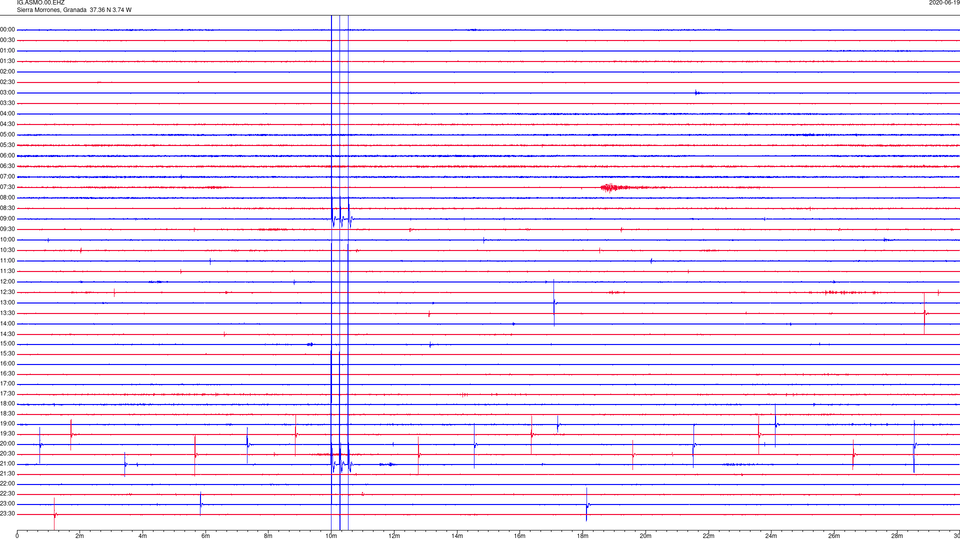Select the 06:00 trace time label

pos(7,156)
